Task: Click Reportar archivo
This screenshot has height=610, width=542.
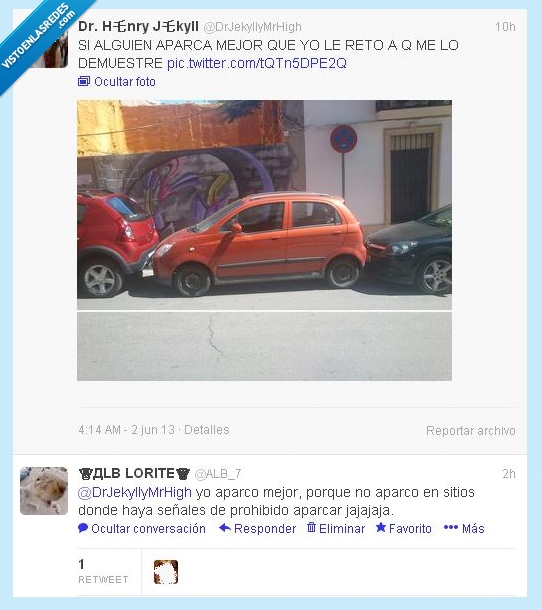Action: (471, 431)
